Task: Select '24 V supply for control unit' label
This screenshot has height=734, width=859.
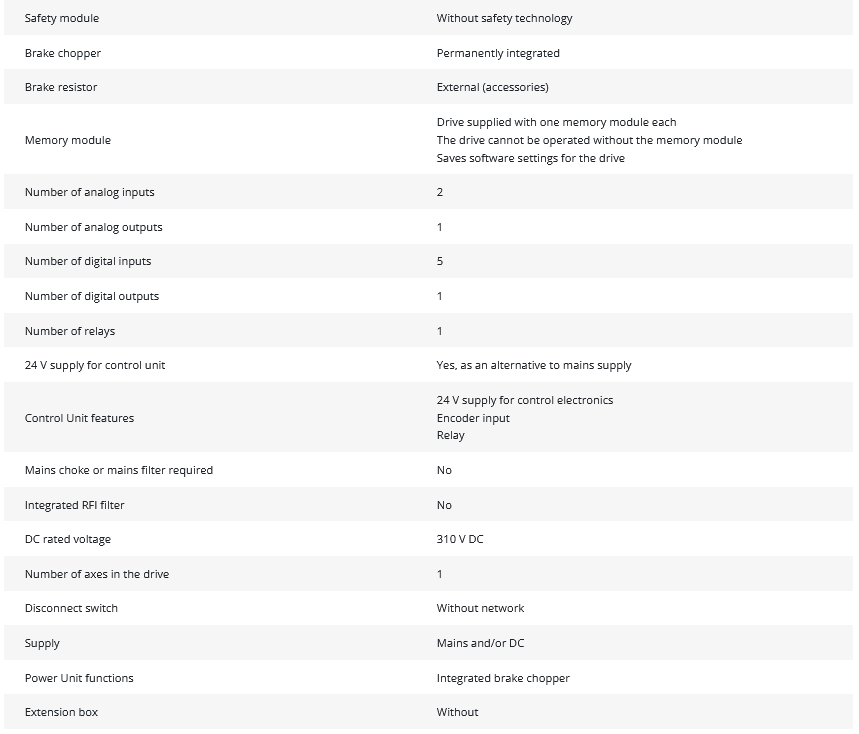Action: (x=95, y=365)
